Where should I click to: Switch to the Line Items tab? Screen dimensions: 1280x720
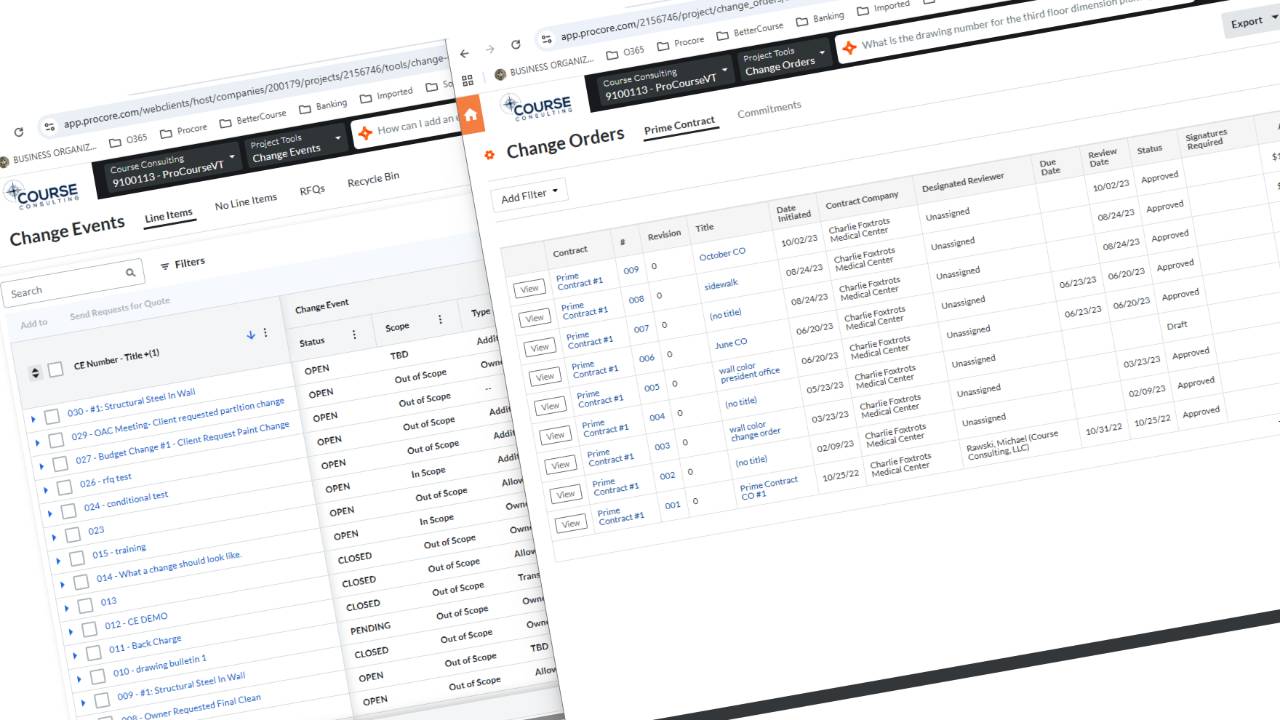pos(168,216)
